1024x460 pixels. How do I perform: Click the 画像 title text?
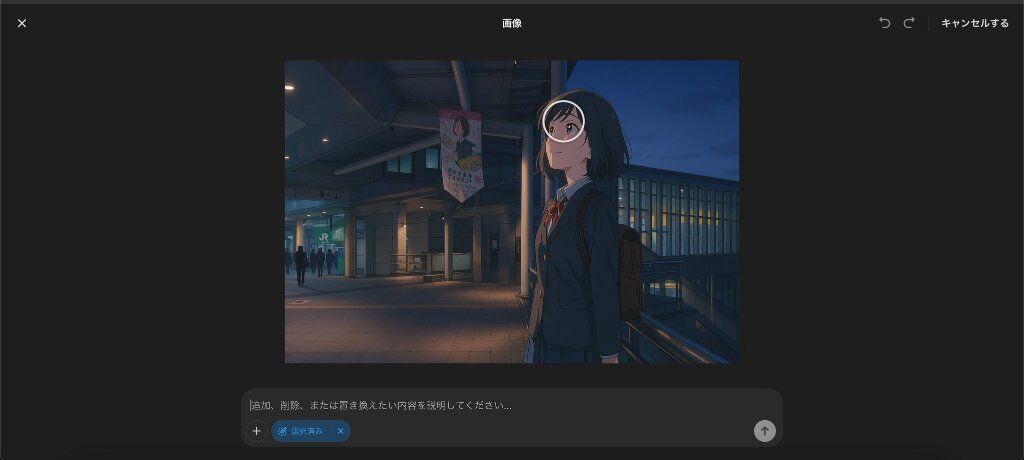click(512, 24)
